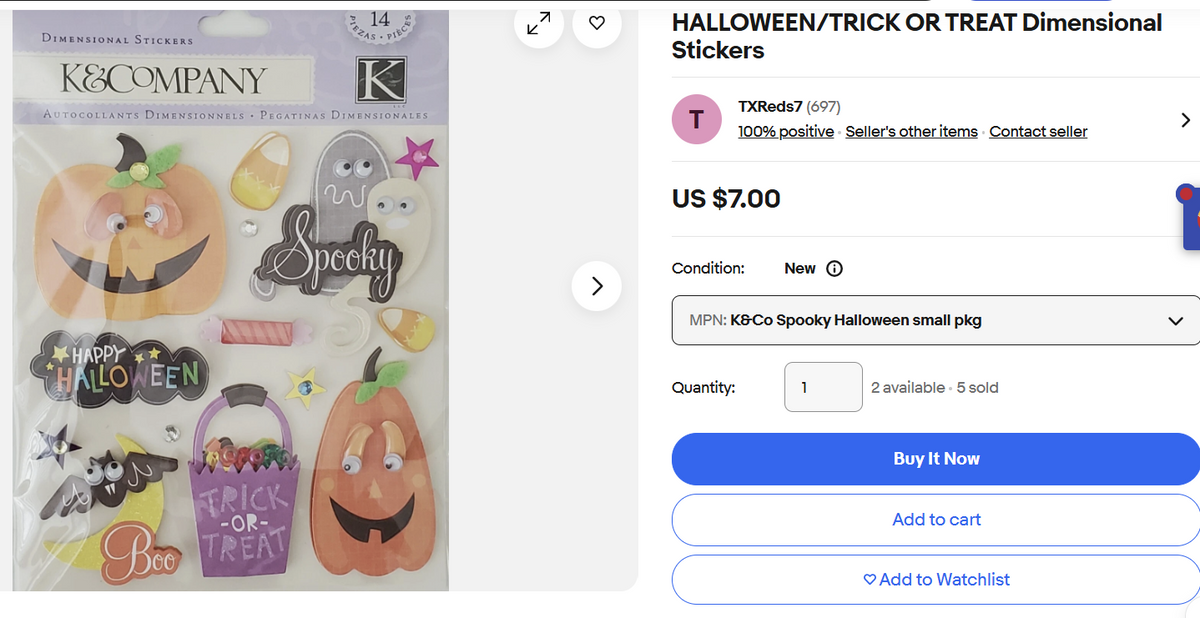Add the stickers to cart
Viewport: 1200px width, 618px height.
(936, 519)
